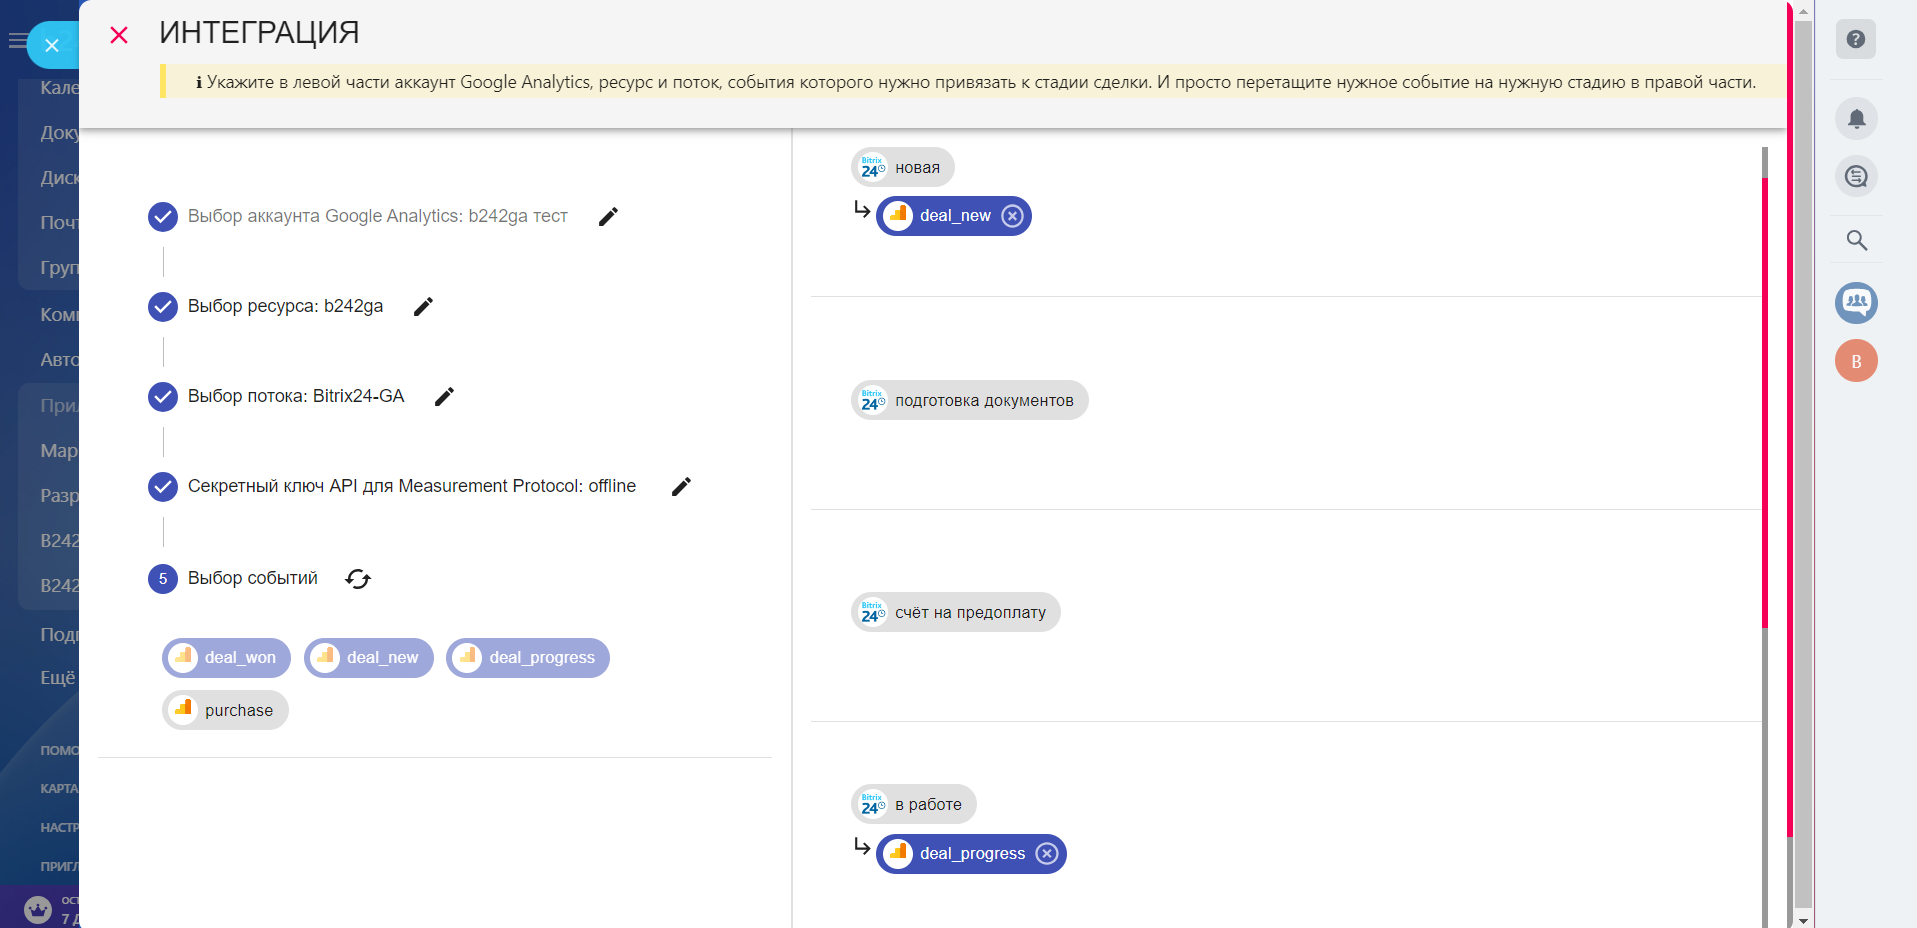The height and width of the screenshot is (928, 1917).
Task: Open the help question mark icon
Action: tap(1856, 40)
